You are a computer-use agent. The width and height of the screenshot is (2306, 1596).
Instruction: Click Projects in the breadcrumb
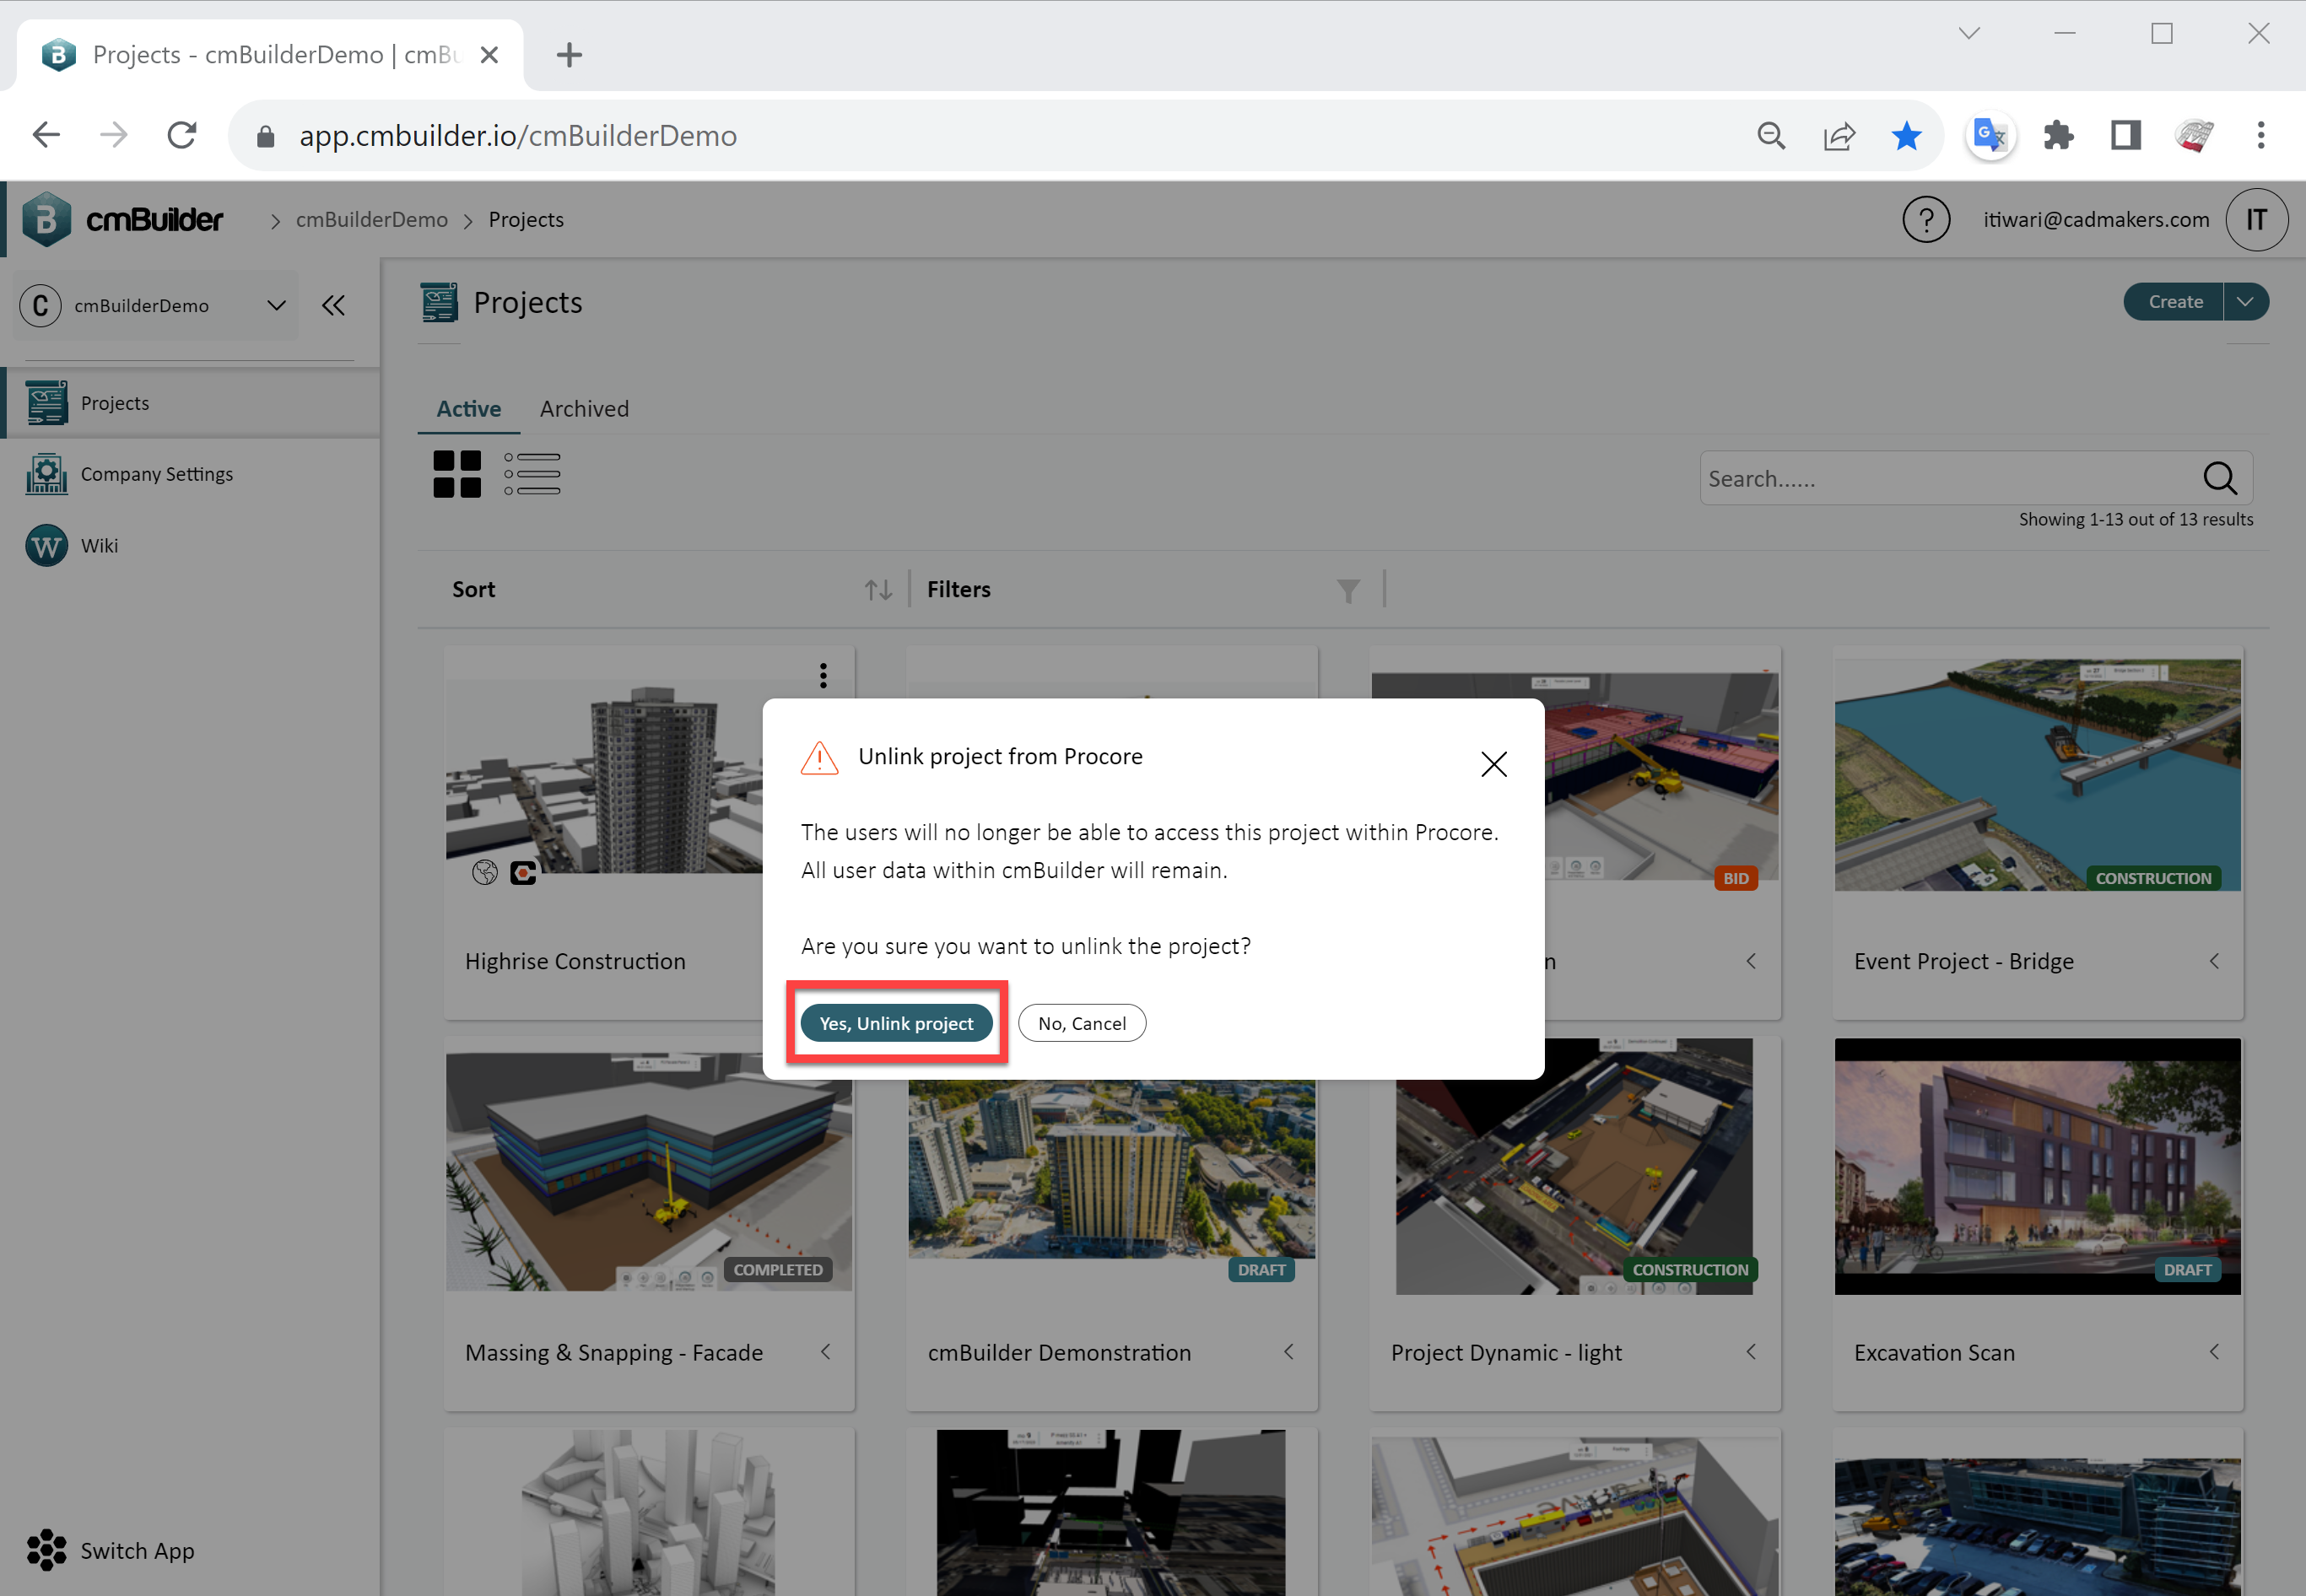[526, 219]
